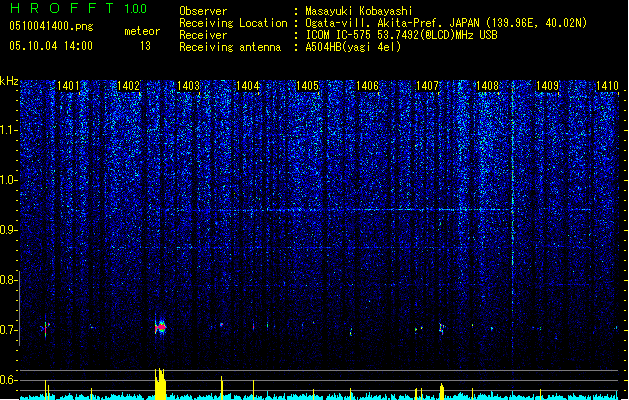Click the 'Receiving antenna' label
The height and width of the screenshot is (400, 629).
point(230,47)
